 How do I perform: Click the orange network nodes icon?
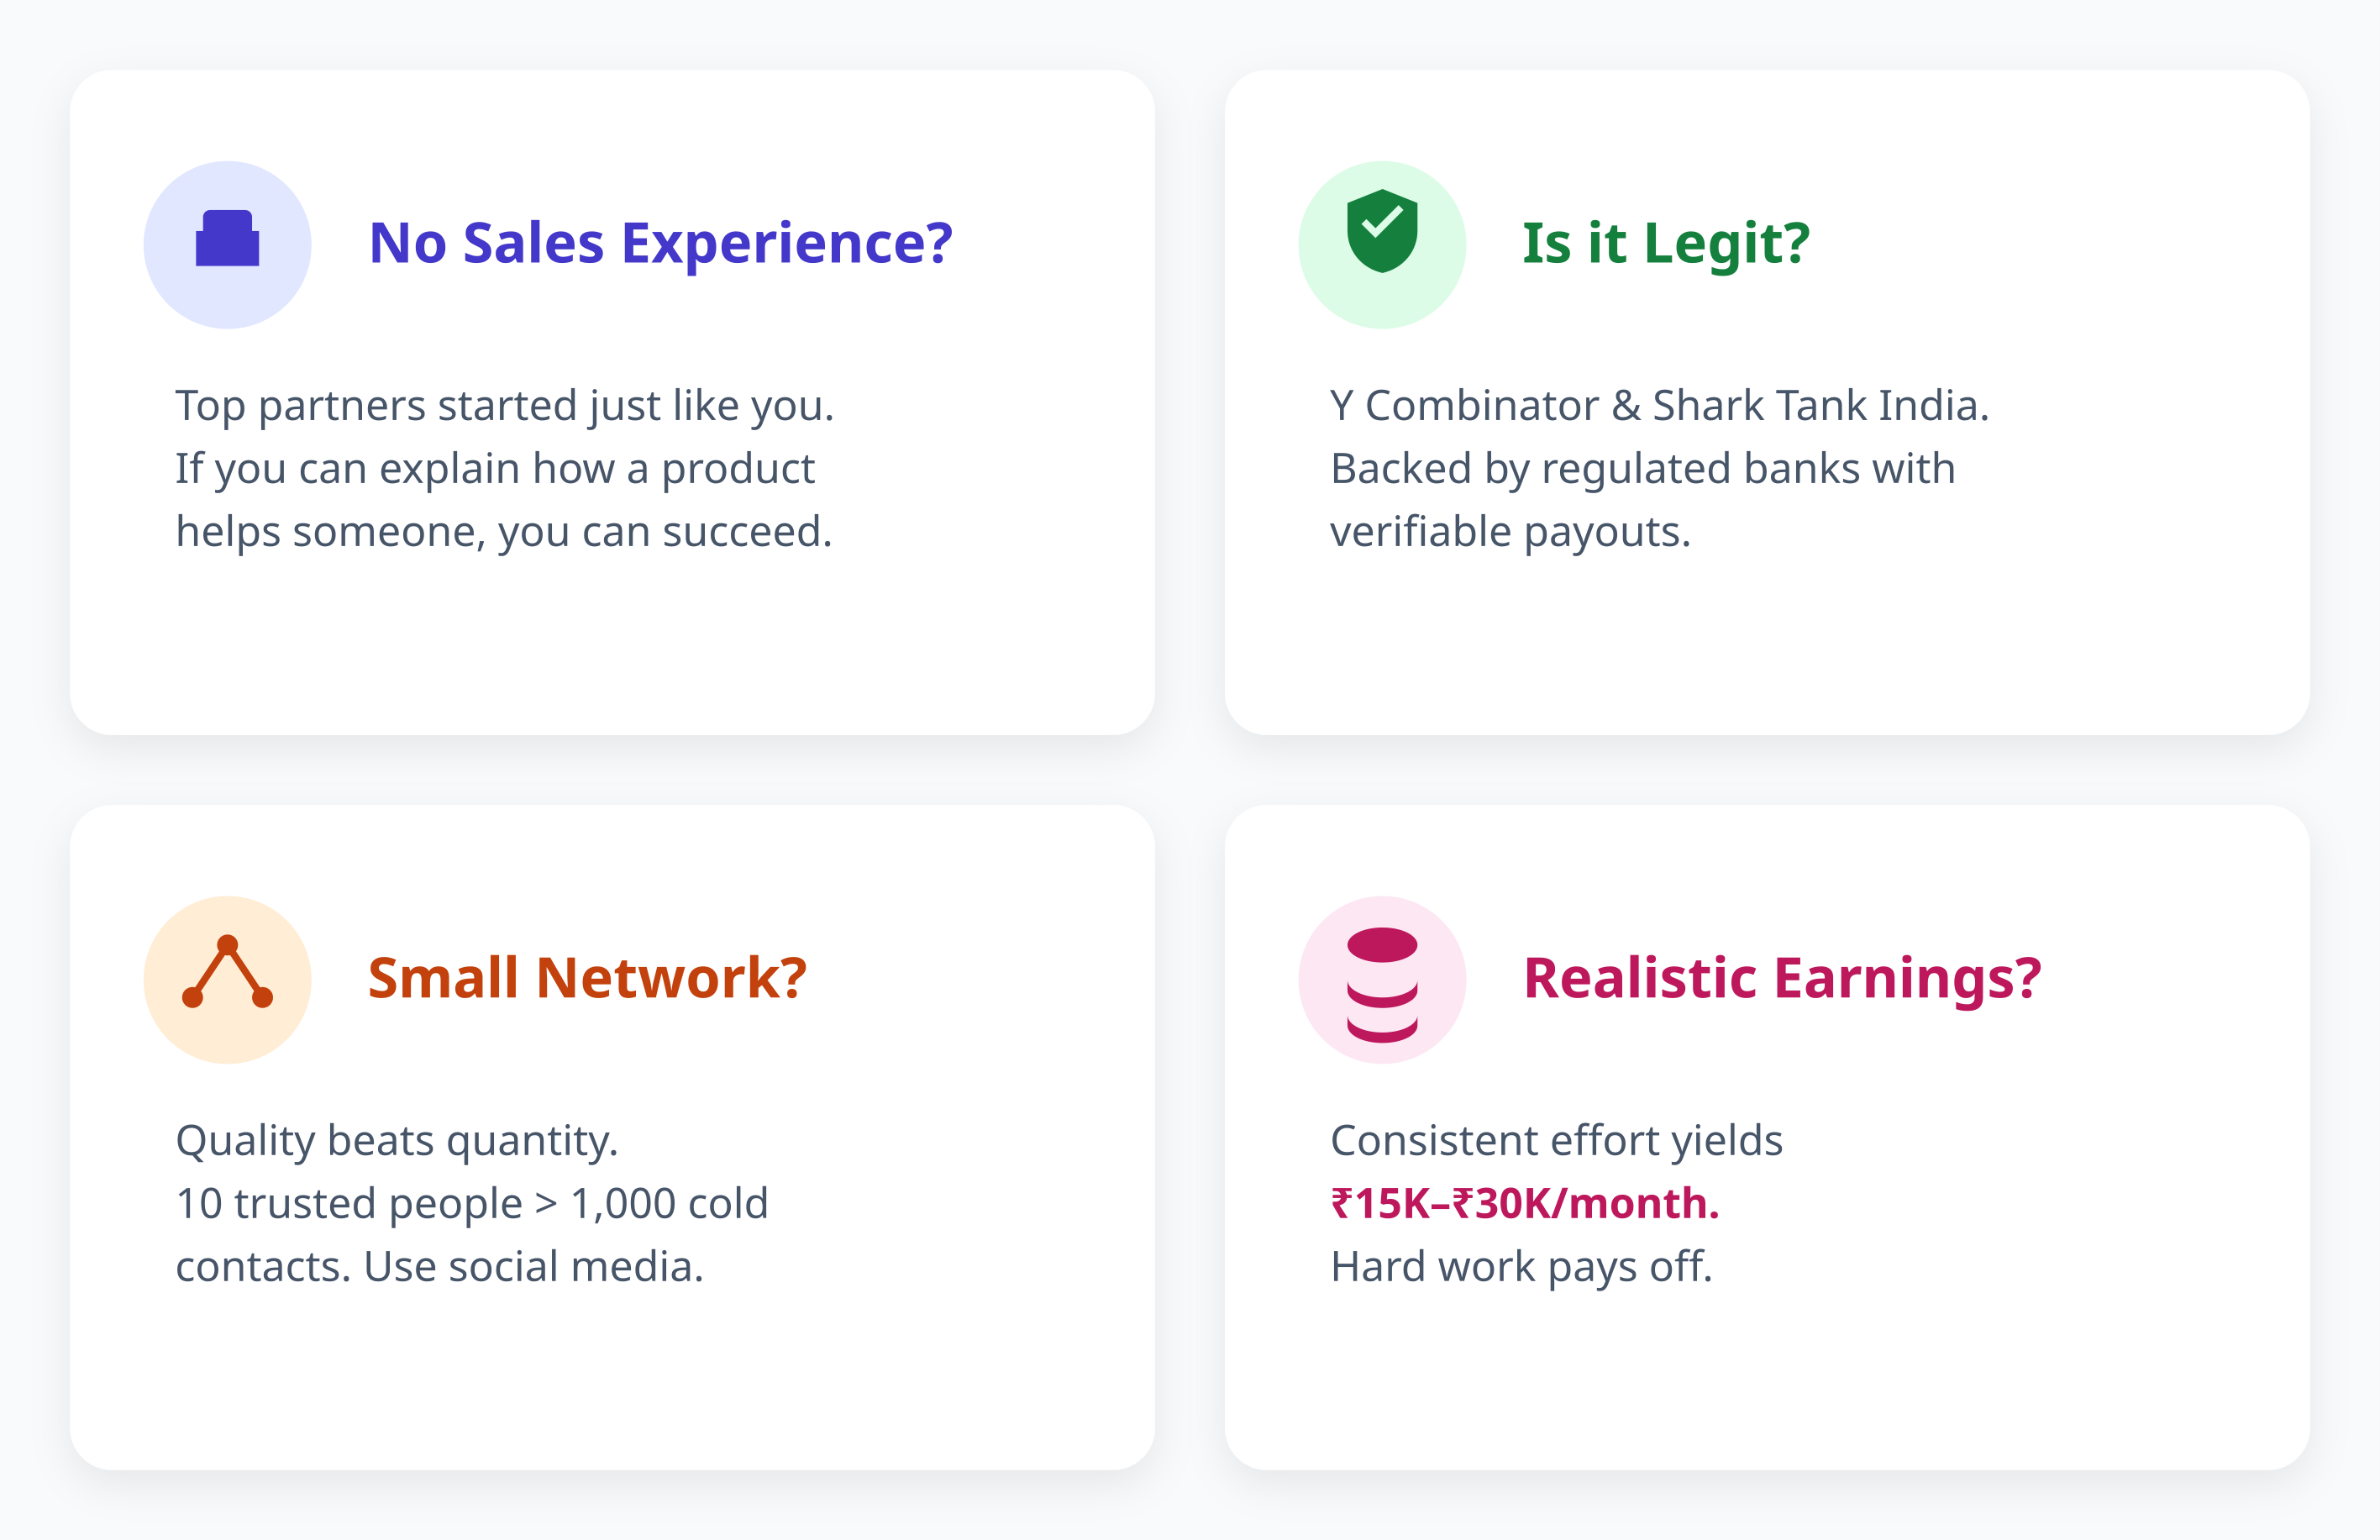(x=227, y=972)
